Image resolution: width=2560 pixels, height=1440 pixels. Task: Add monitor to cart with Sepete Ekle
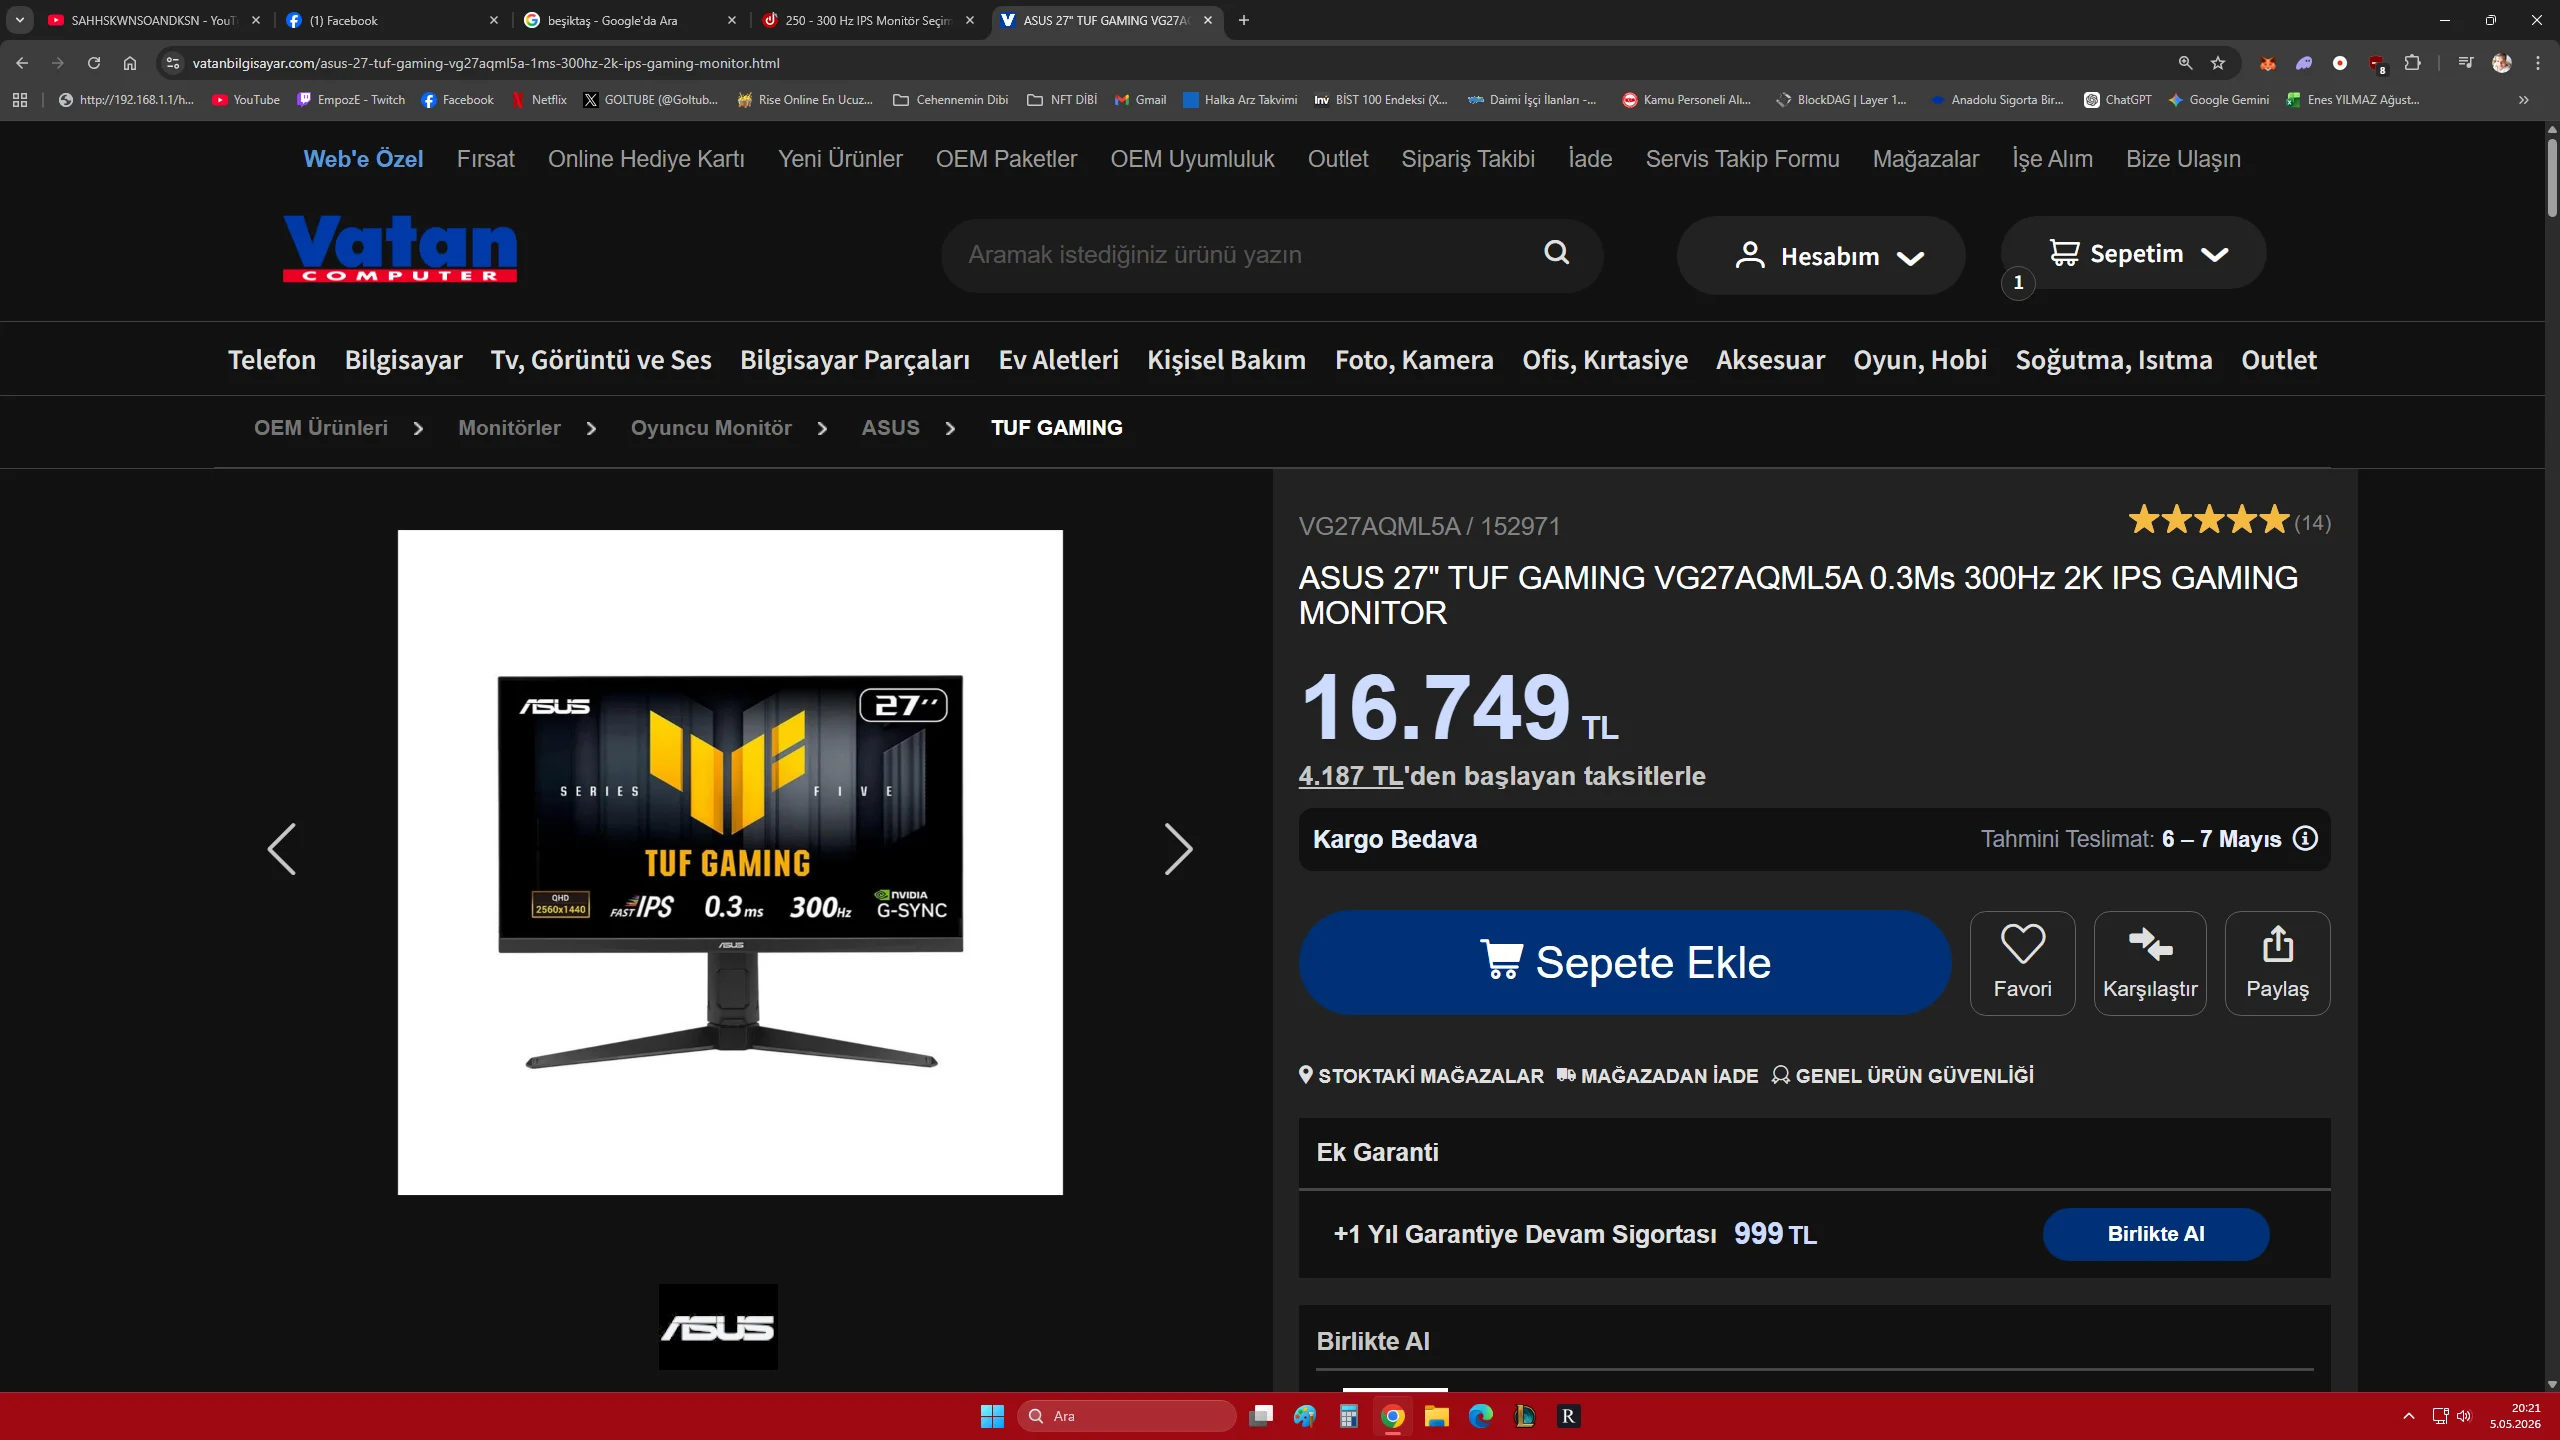[x=1625, y=963]
